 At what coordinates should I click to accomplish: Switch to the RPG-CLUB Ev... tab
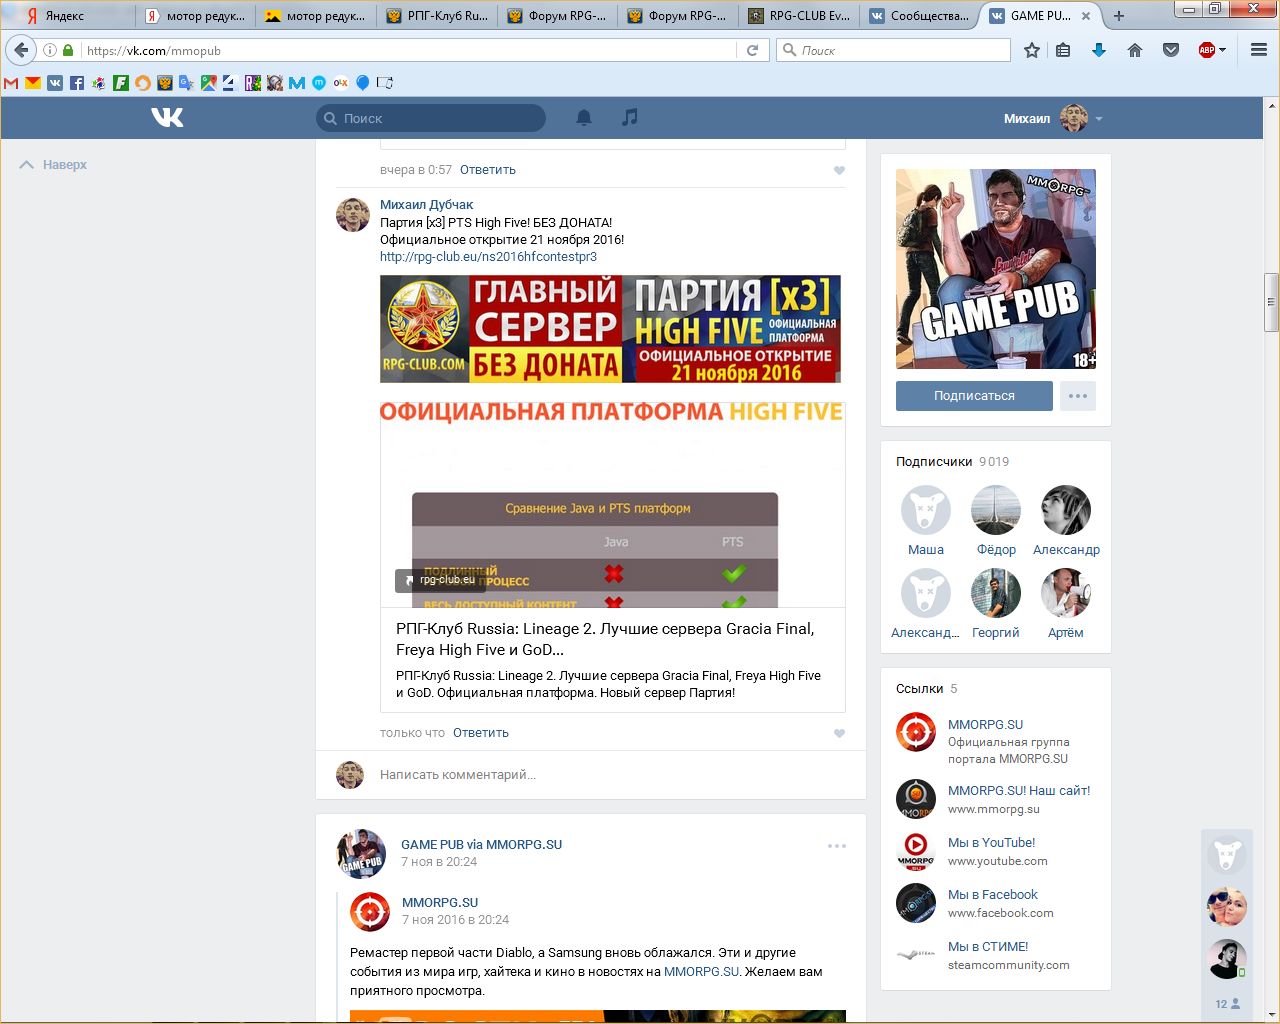click(800, 15)
